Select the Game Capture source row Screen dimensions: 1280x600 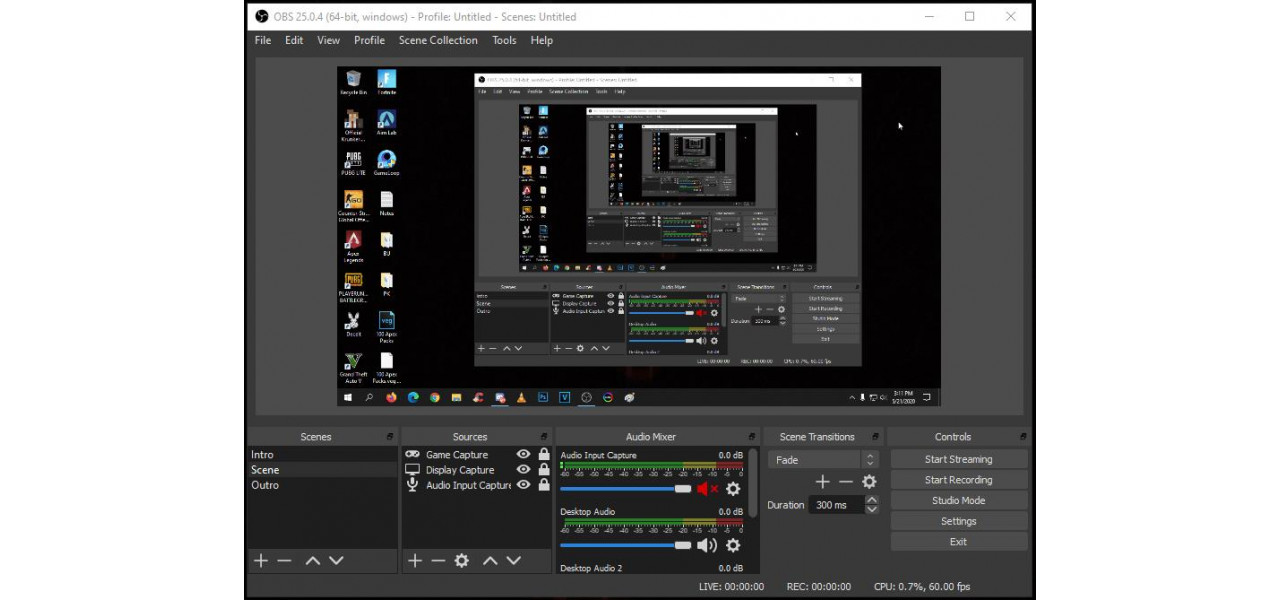[x=476, y=454]
